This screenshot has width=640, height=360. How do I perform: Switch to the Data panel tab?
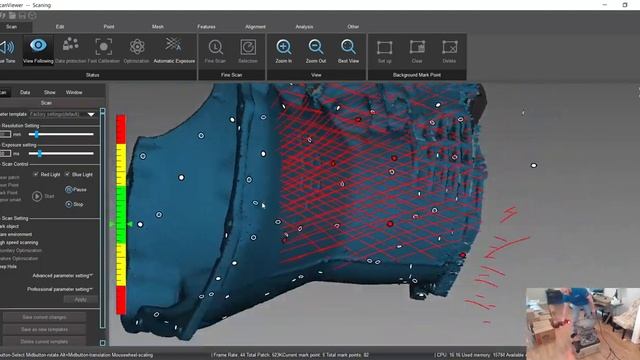(25, 92)
